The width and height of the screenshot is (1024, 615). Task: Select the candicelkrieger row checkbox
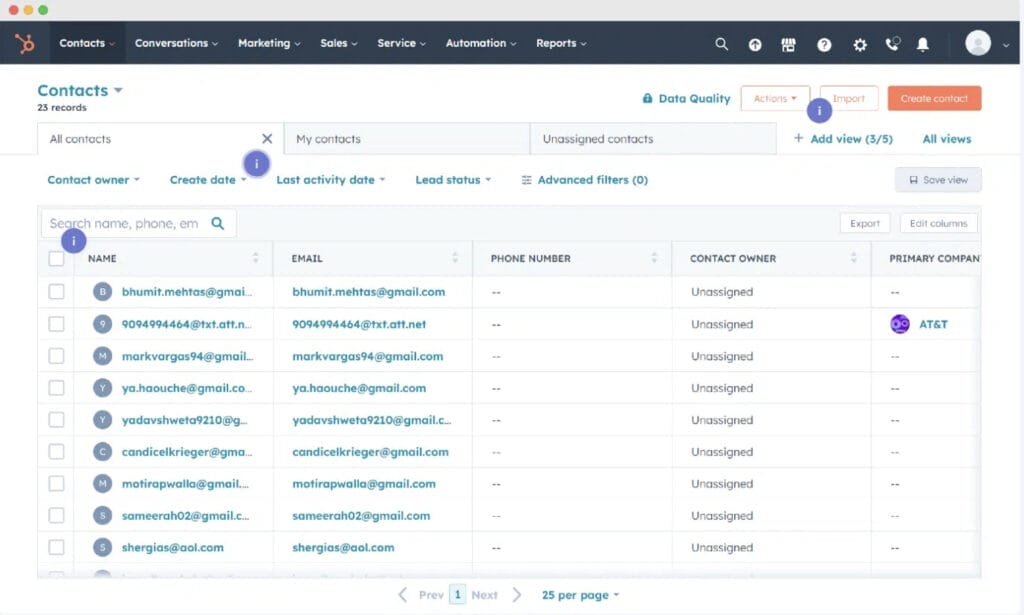pyautogui.click(x=56, y=452)
